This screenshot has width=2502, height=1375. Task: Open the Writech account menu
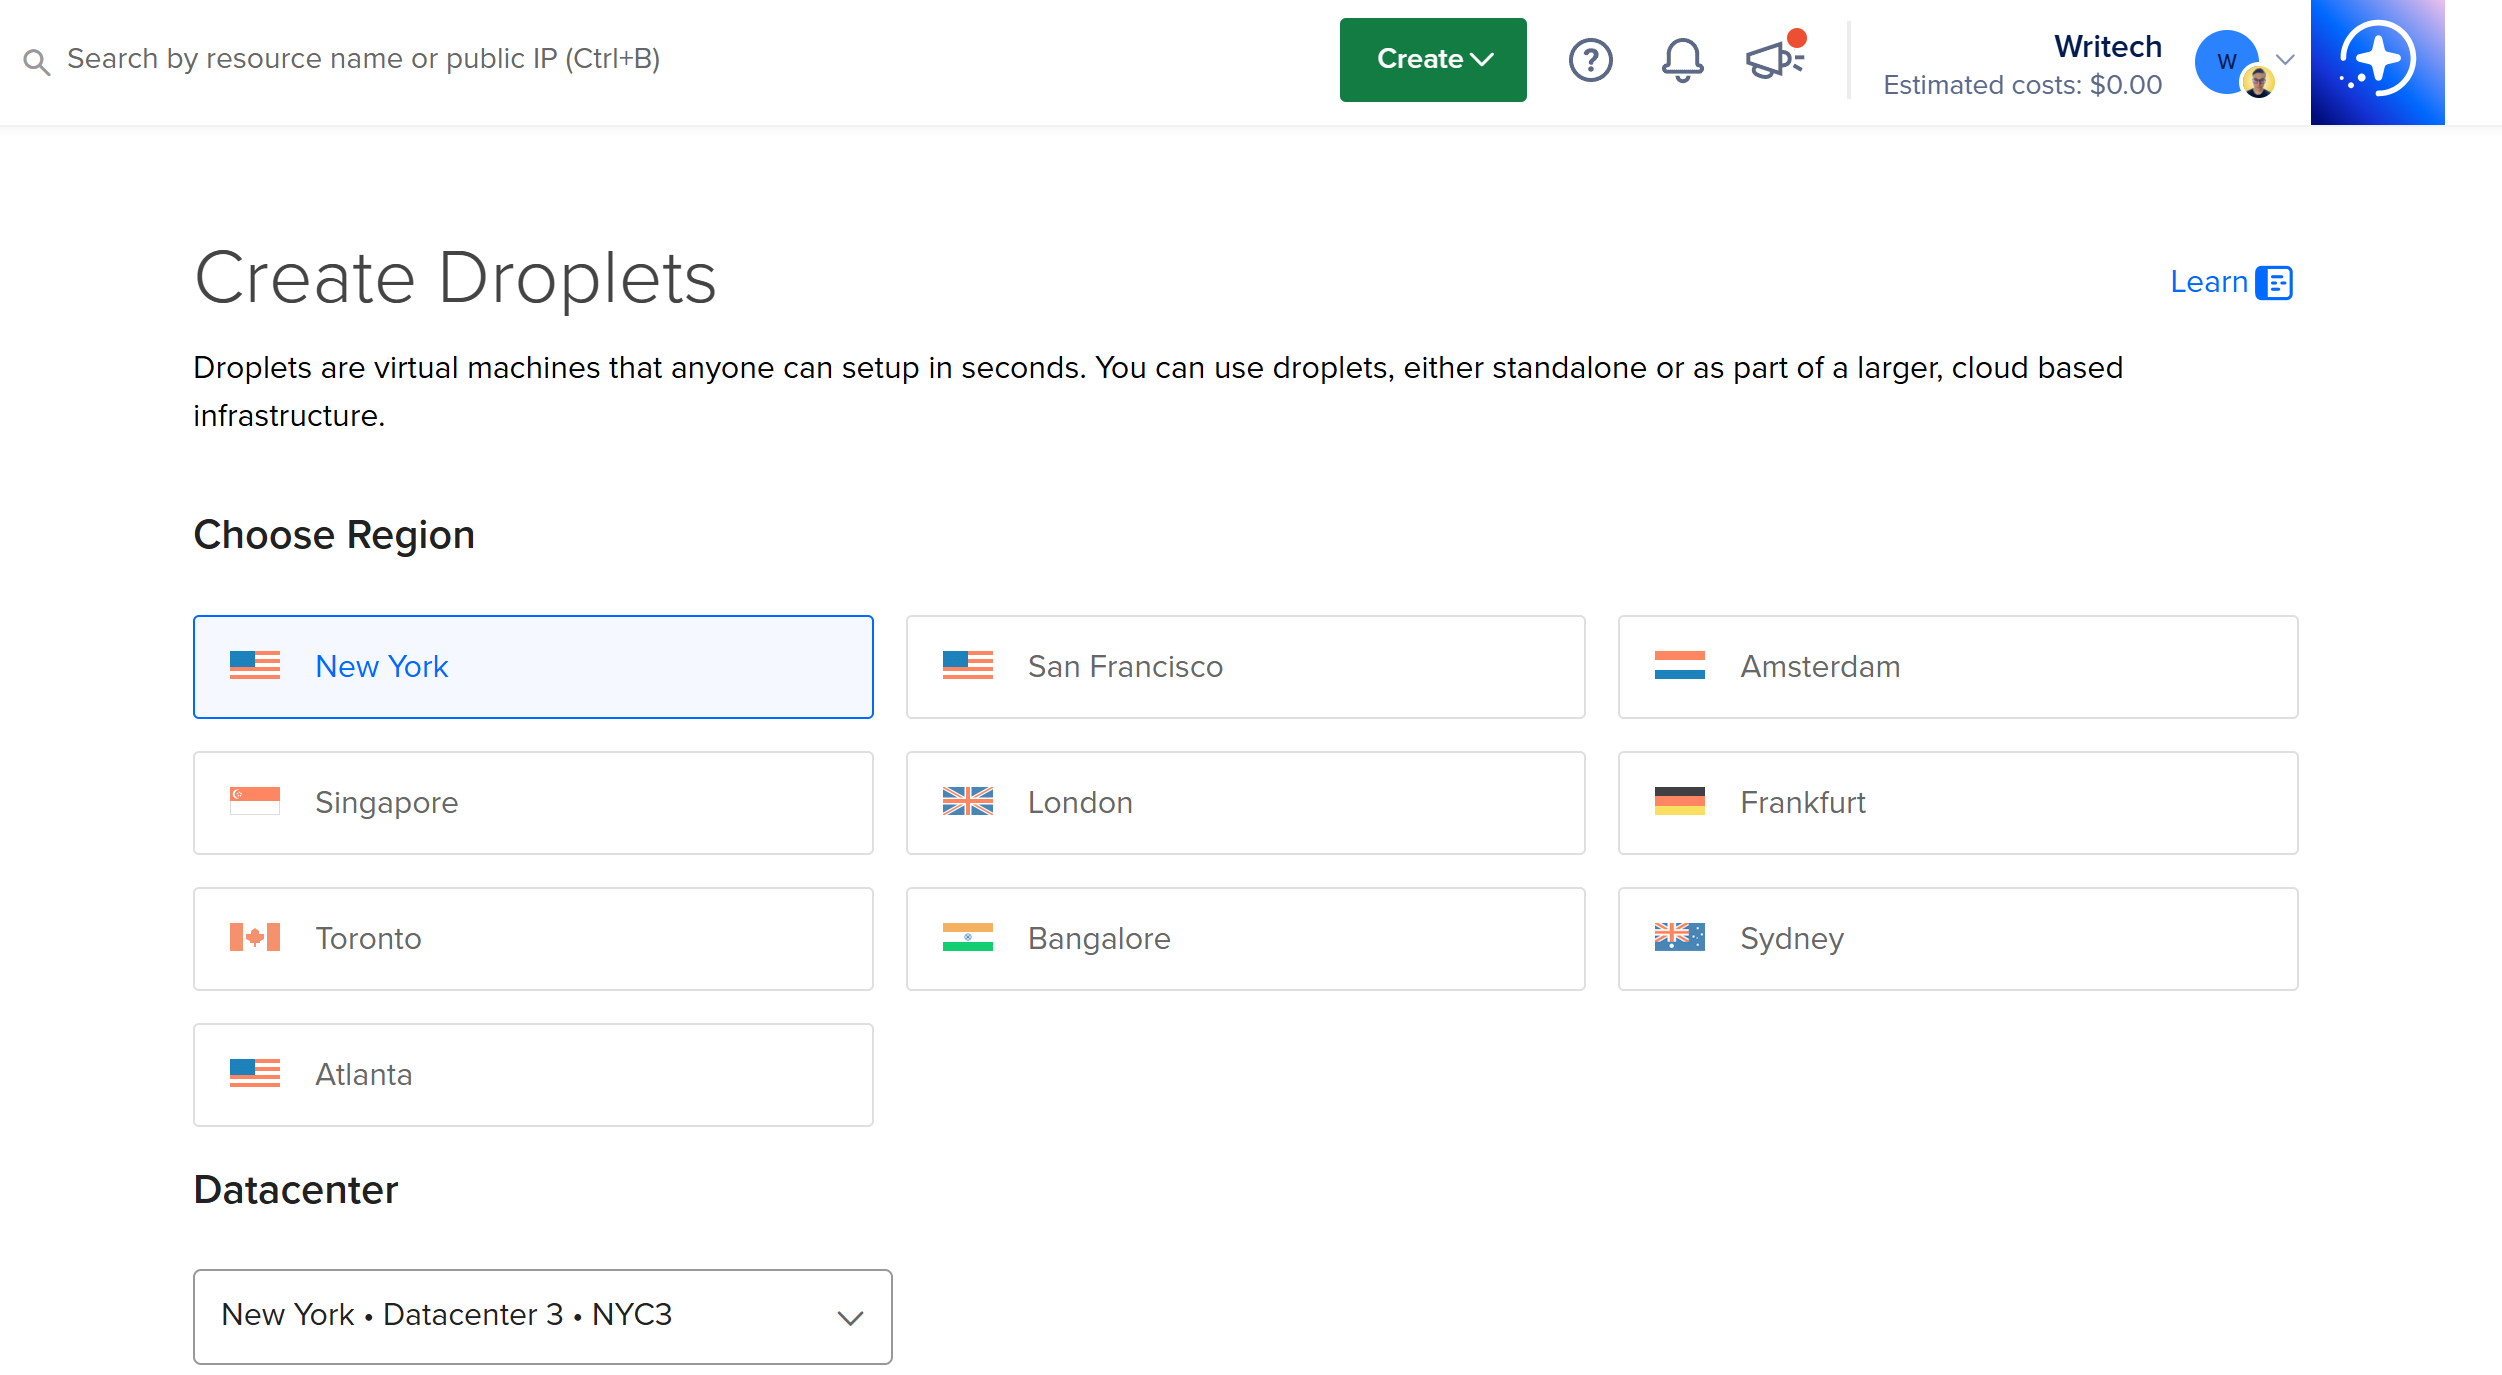(2107, 46)
